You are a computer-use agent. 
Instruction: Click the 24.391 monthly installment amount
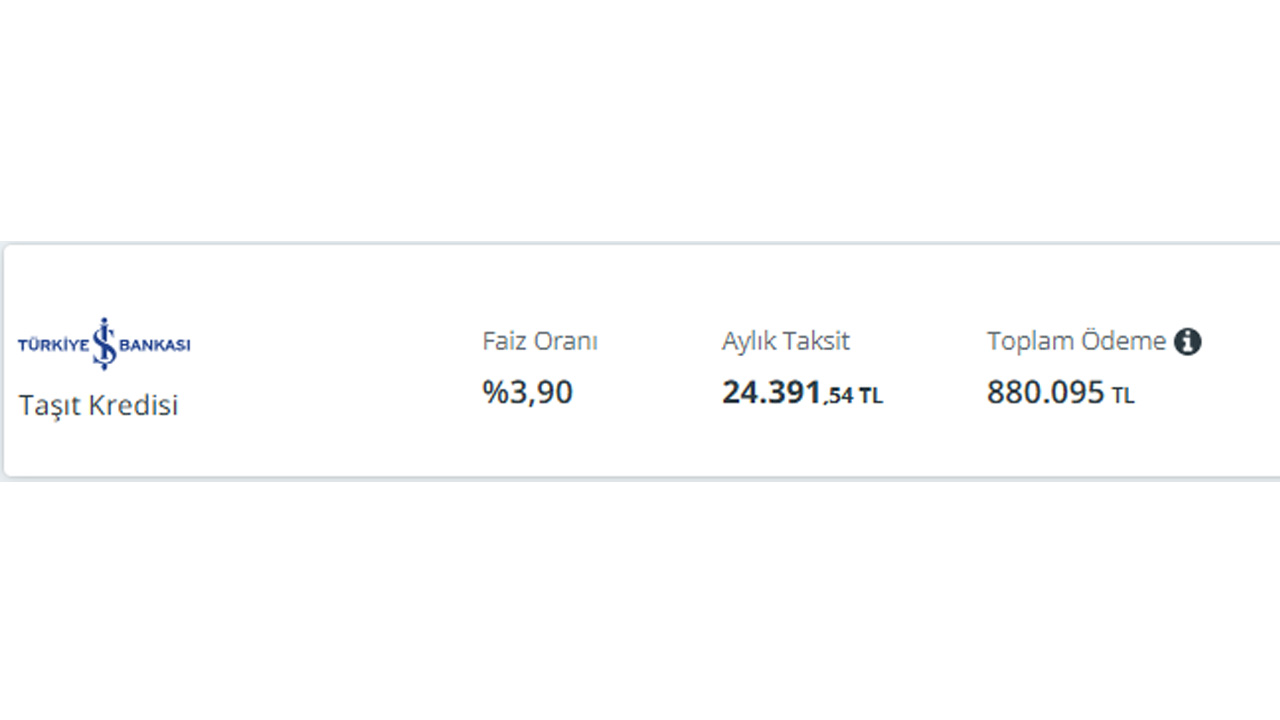tap(772, 393)
